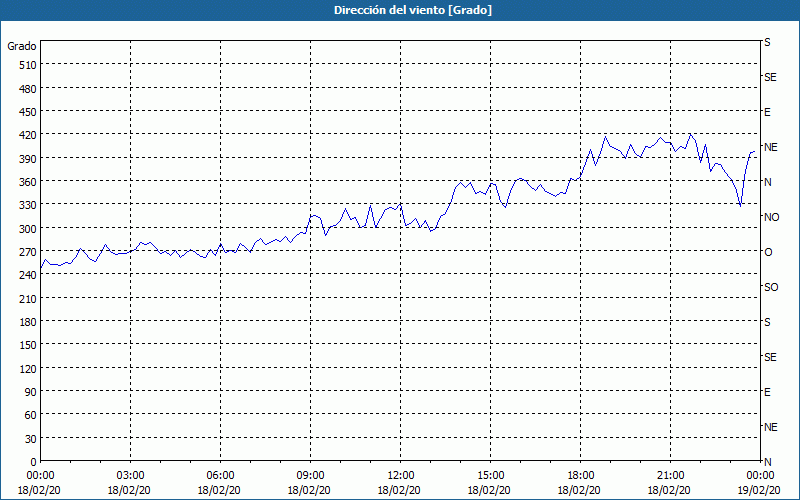This screenshot has width=800, height=500.
Task: Pick the 360 degree axis label
Action: (x=28, y=182)
